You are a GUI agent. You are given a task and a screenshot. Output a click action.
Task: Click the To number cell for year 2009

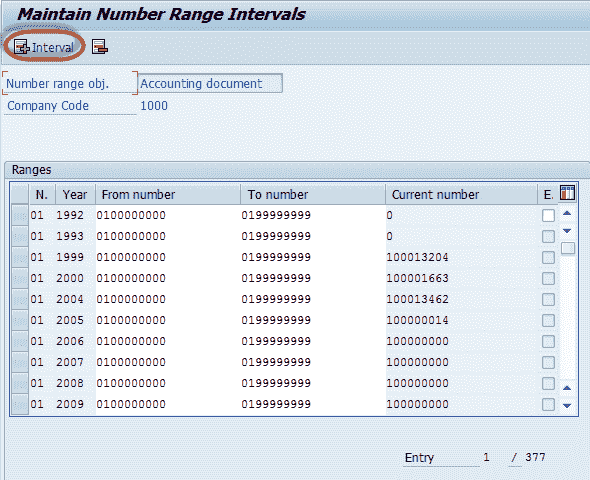pos(313,404)
